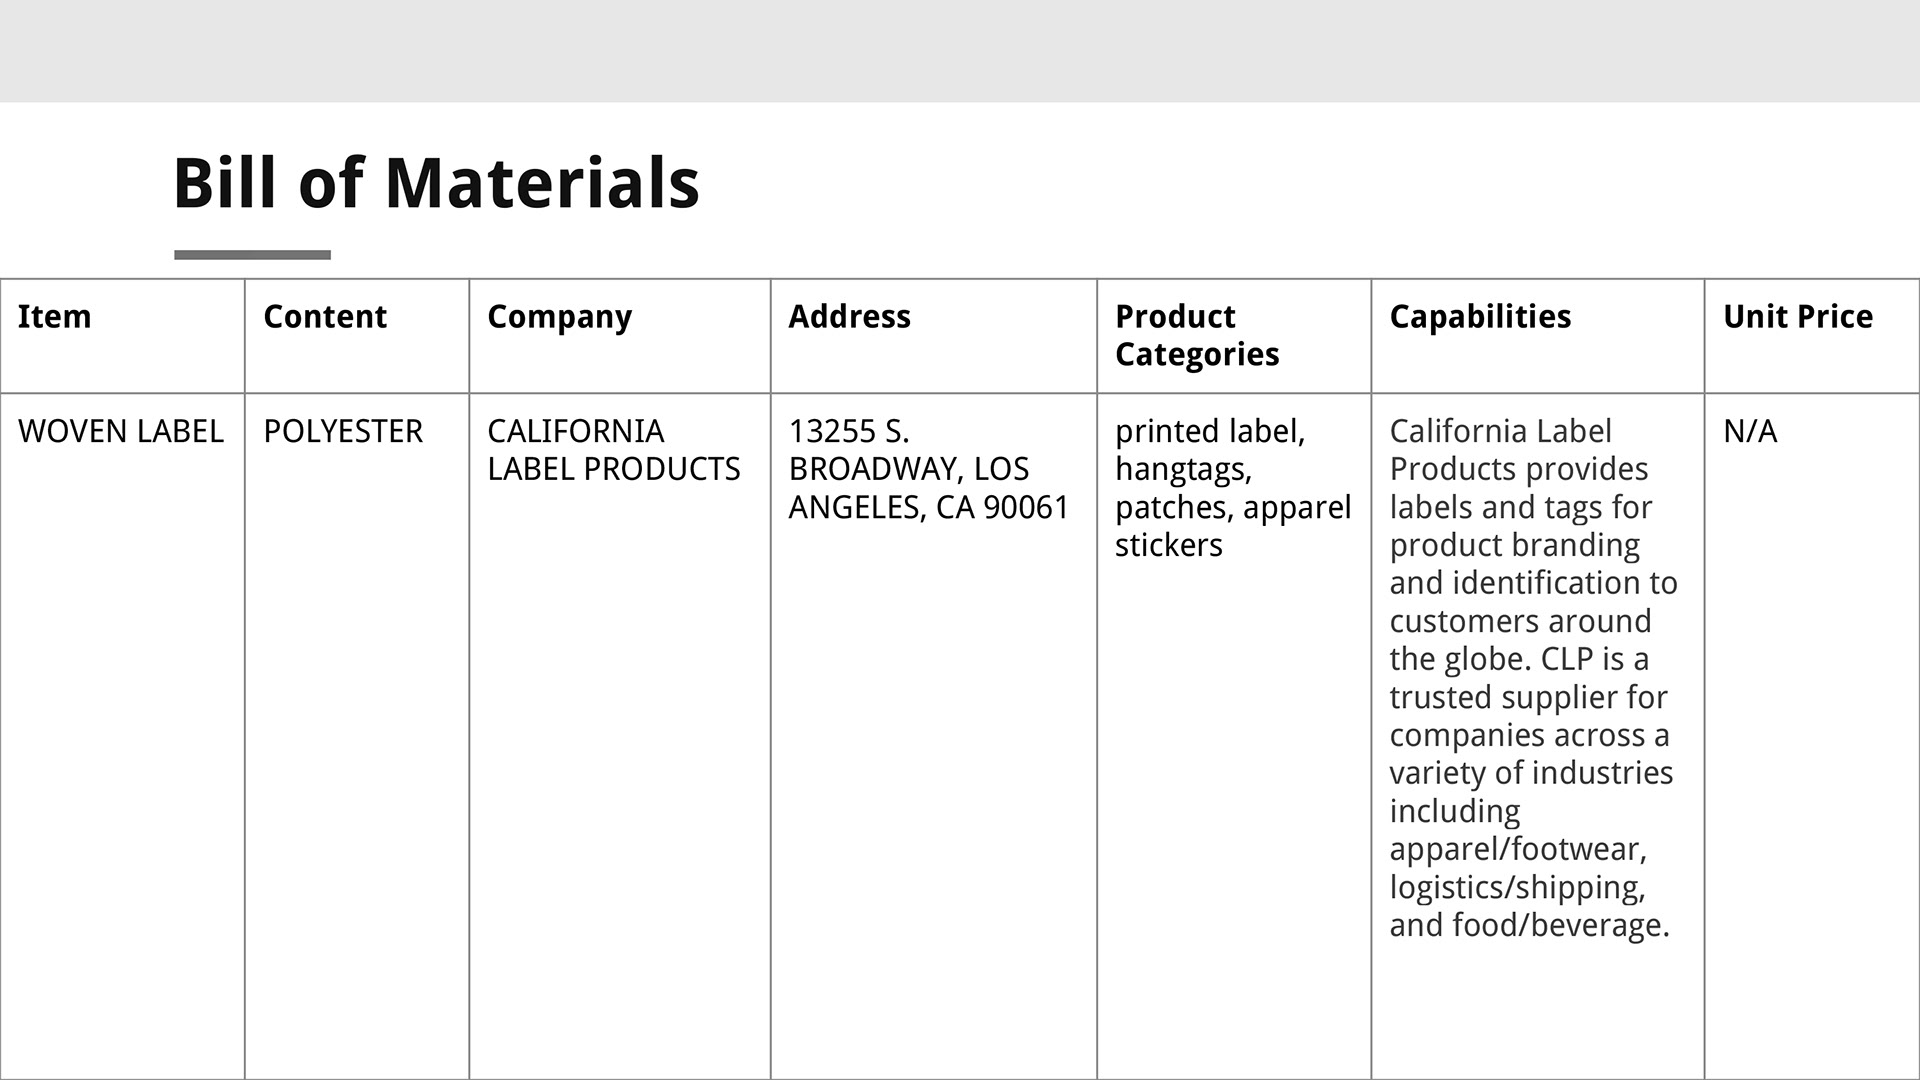Select the POLYESTER content text

(x=343, y=432)
